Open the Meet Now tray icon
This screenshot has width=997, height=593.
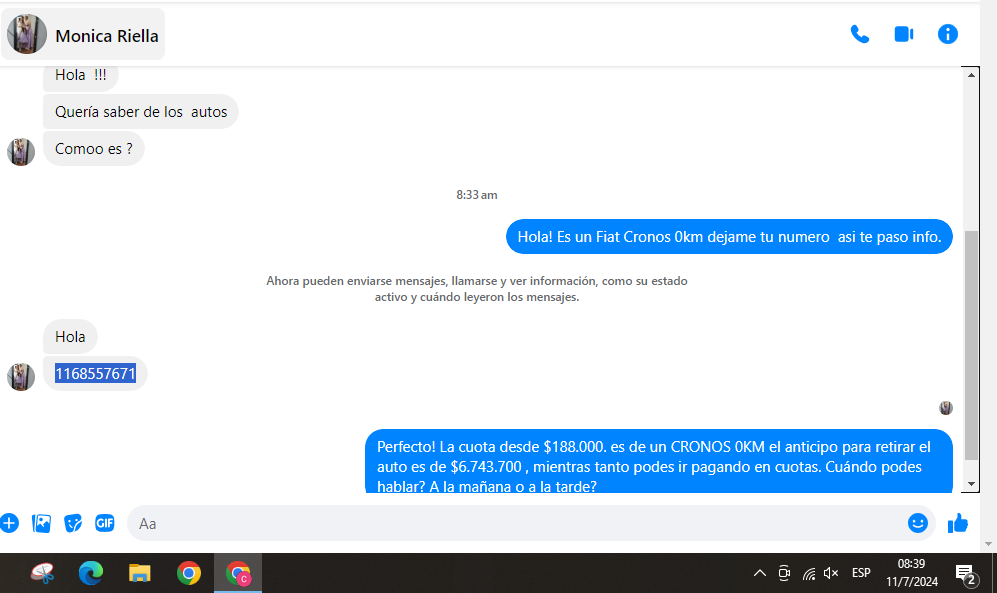click(784, 573)
